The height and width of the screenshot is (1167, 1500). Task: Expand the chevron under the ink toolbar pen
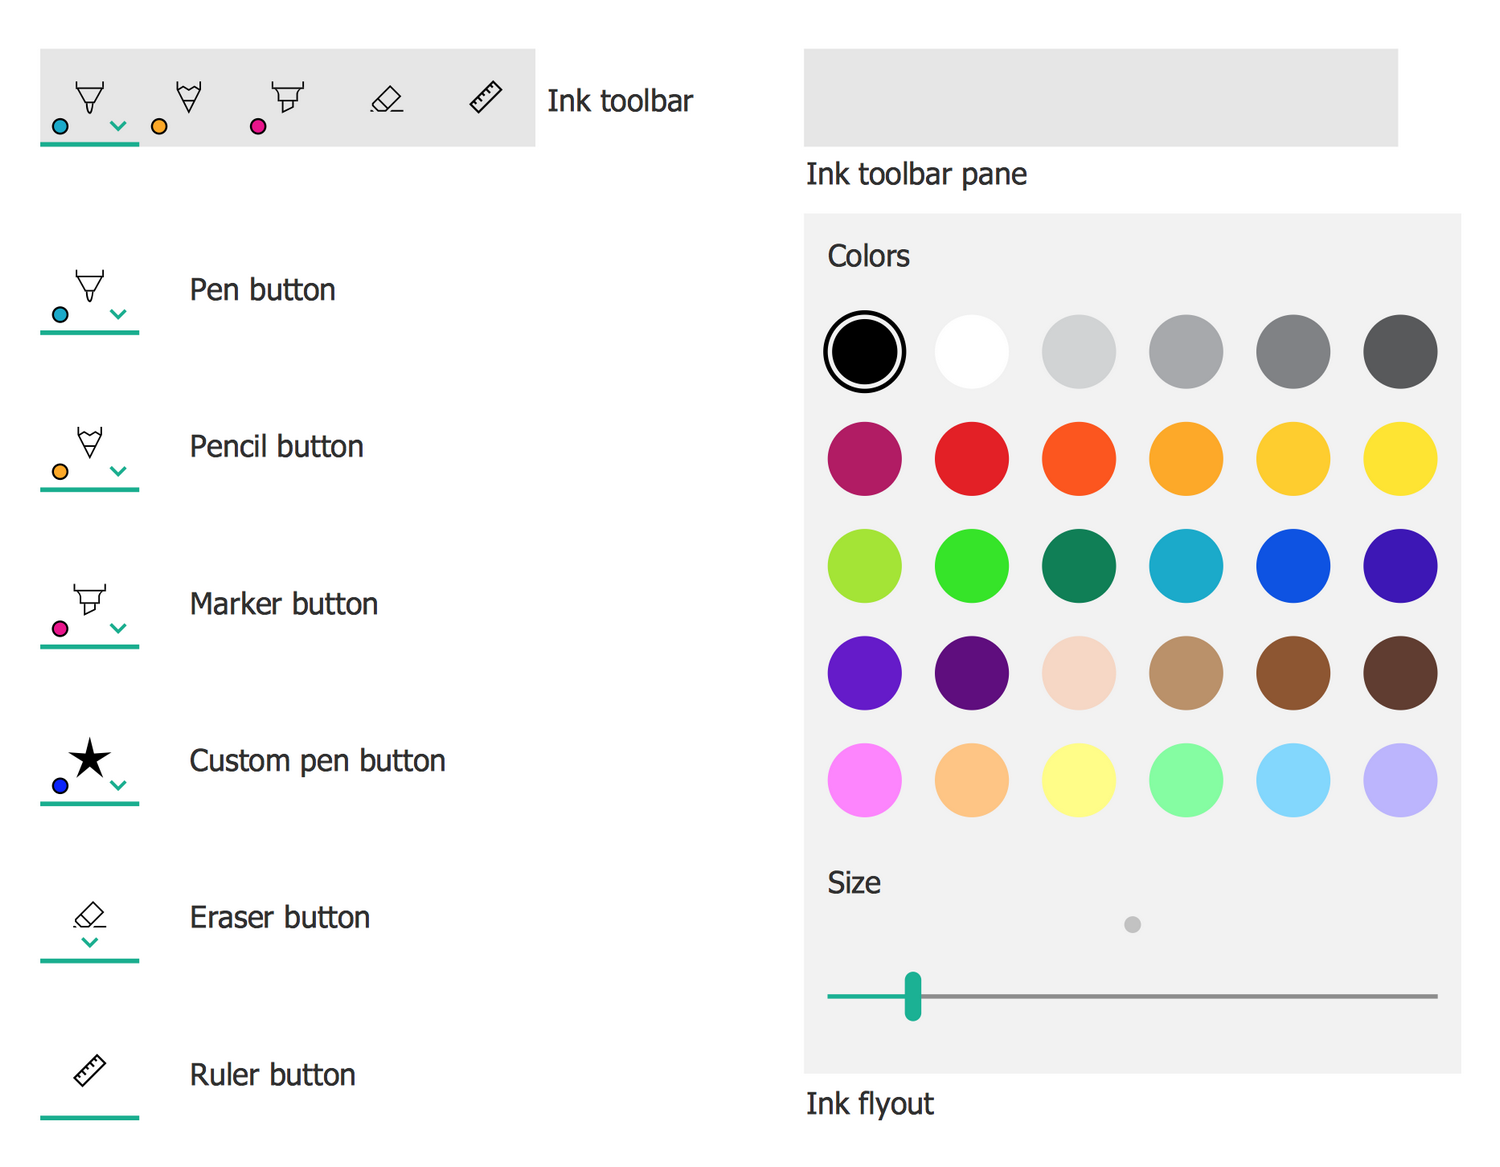[x=118, y=126]
